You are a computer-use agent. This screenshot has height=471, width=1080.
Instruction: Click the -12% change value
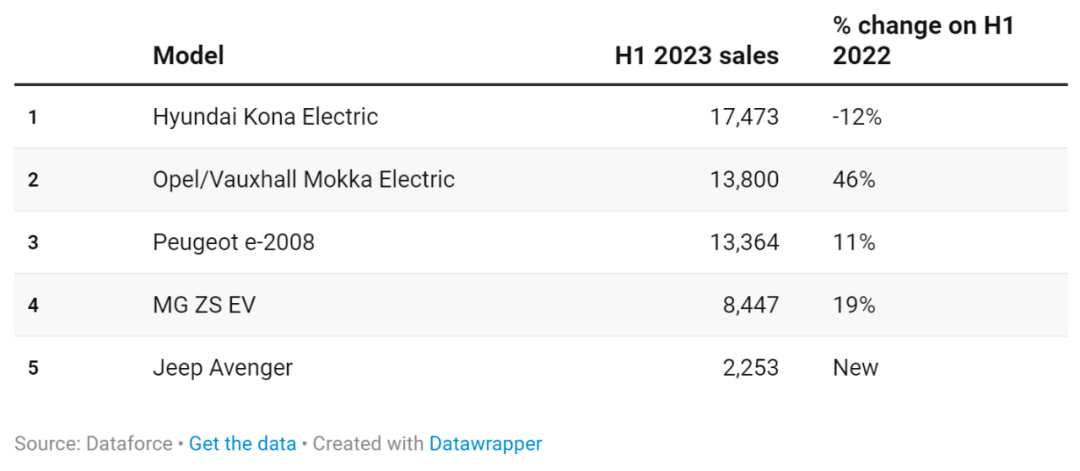click(857, 117)
